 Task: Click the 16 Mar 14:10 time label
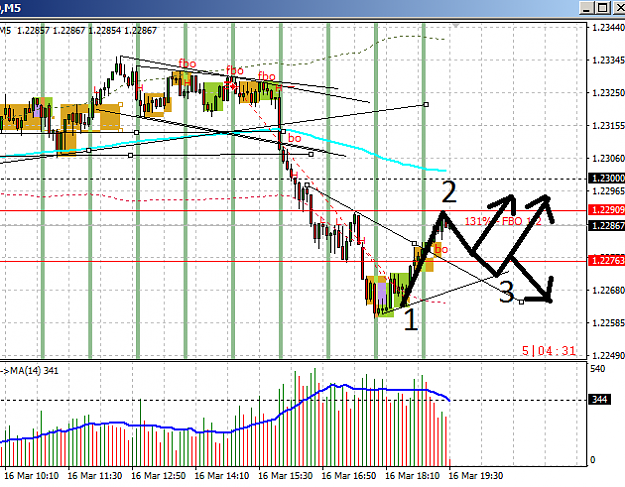tap(222, 476)
